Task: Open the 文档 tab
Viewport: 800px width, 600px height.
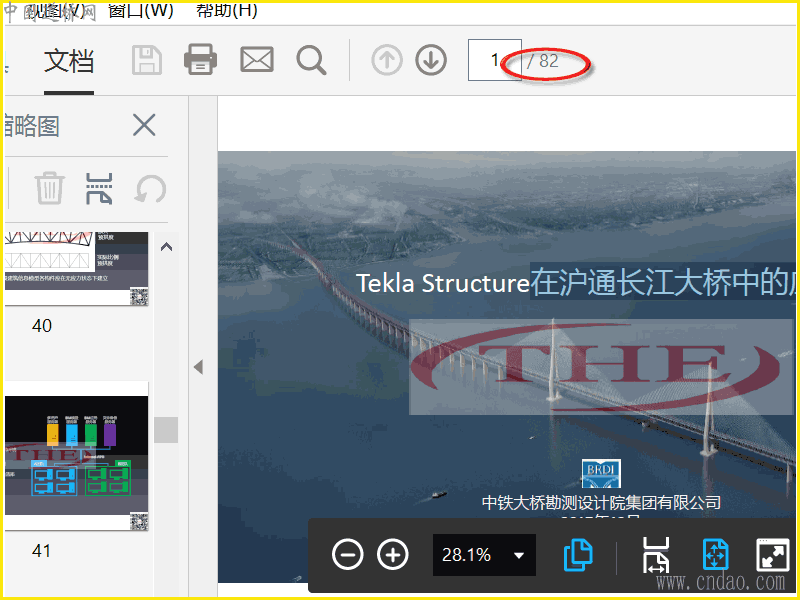Action: pos(69,61)
